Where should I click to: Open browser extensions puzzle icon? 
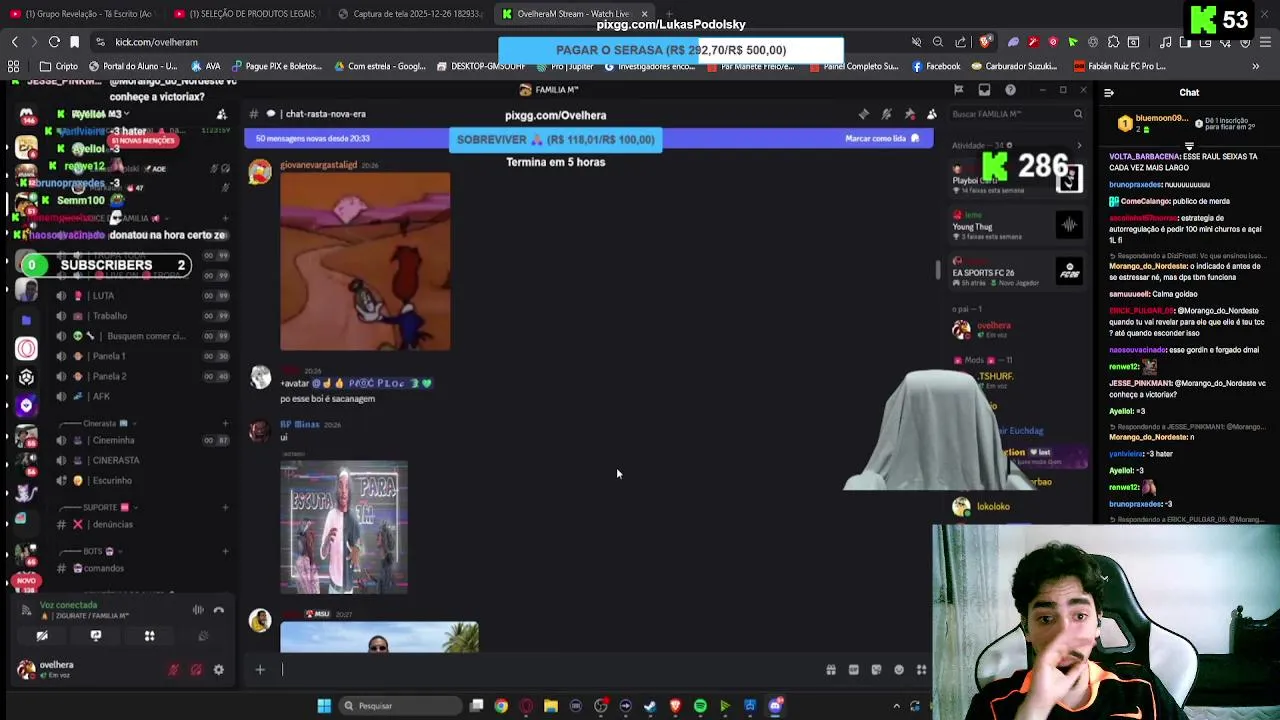[1112, 42]
